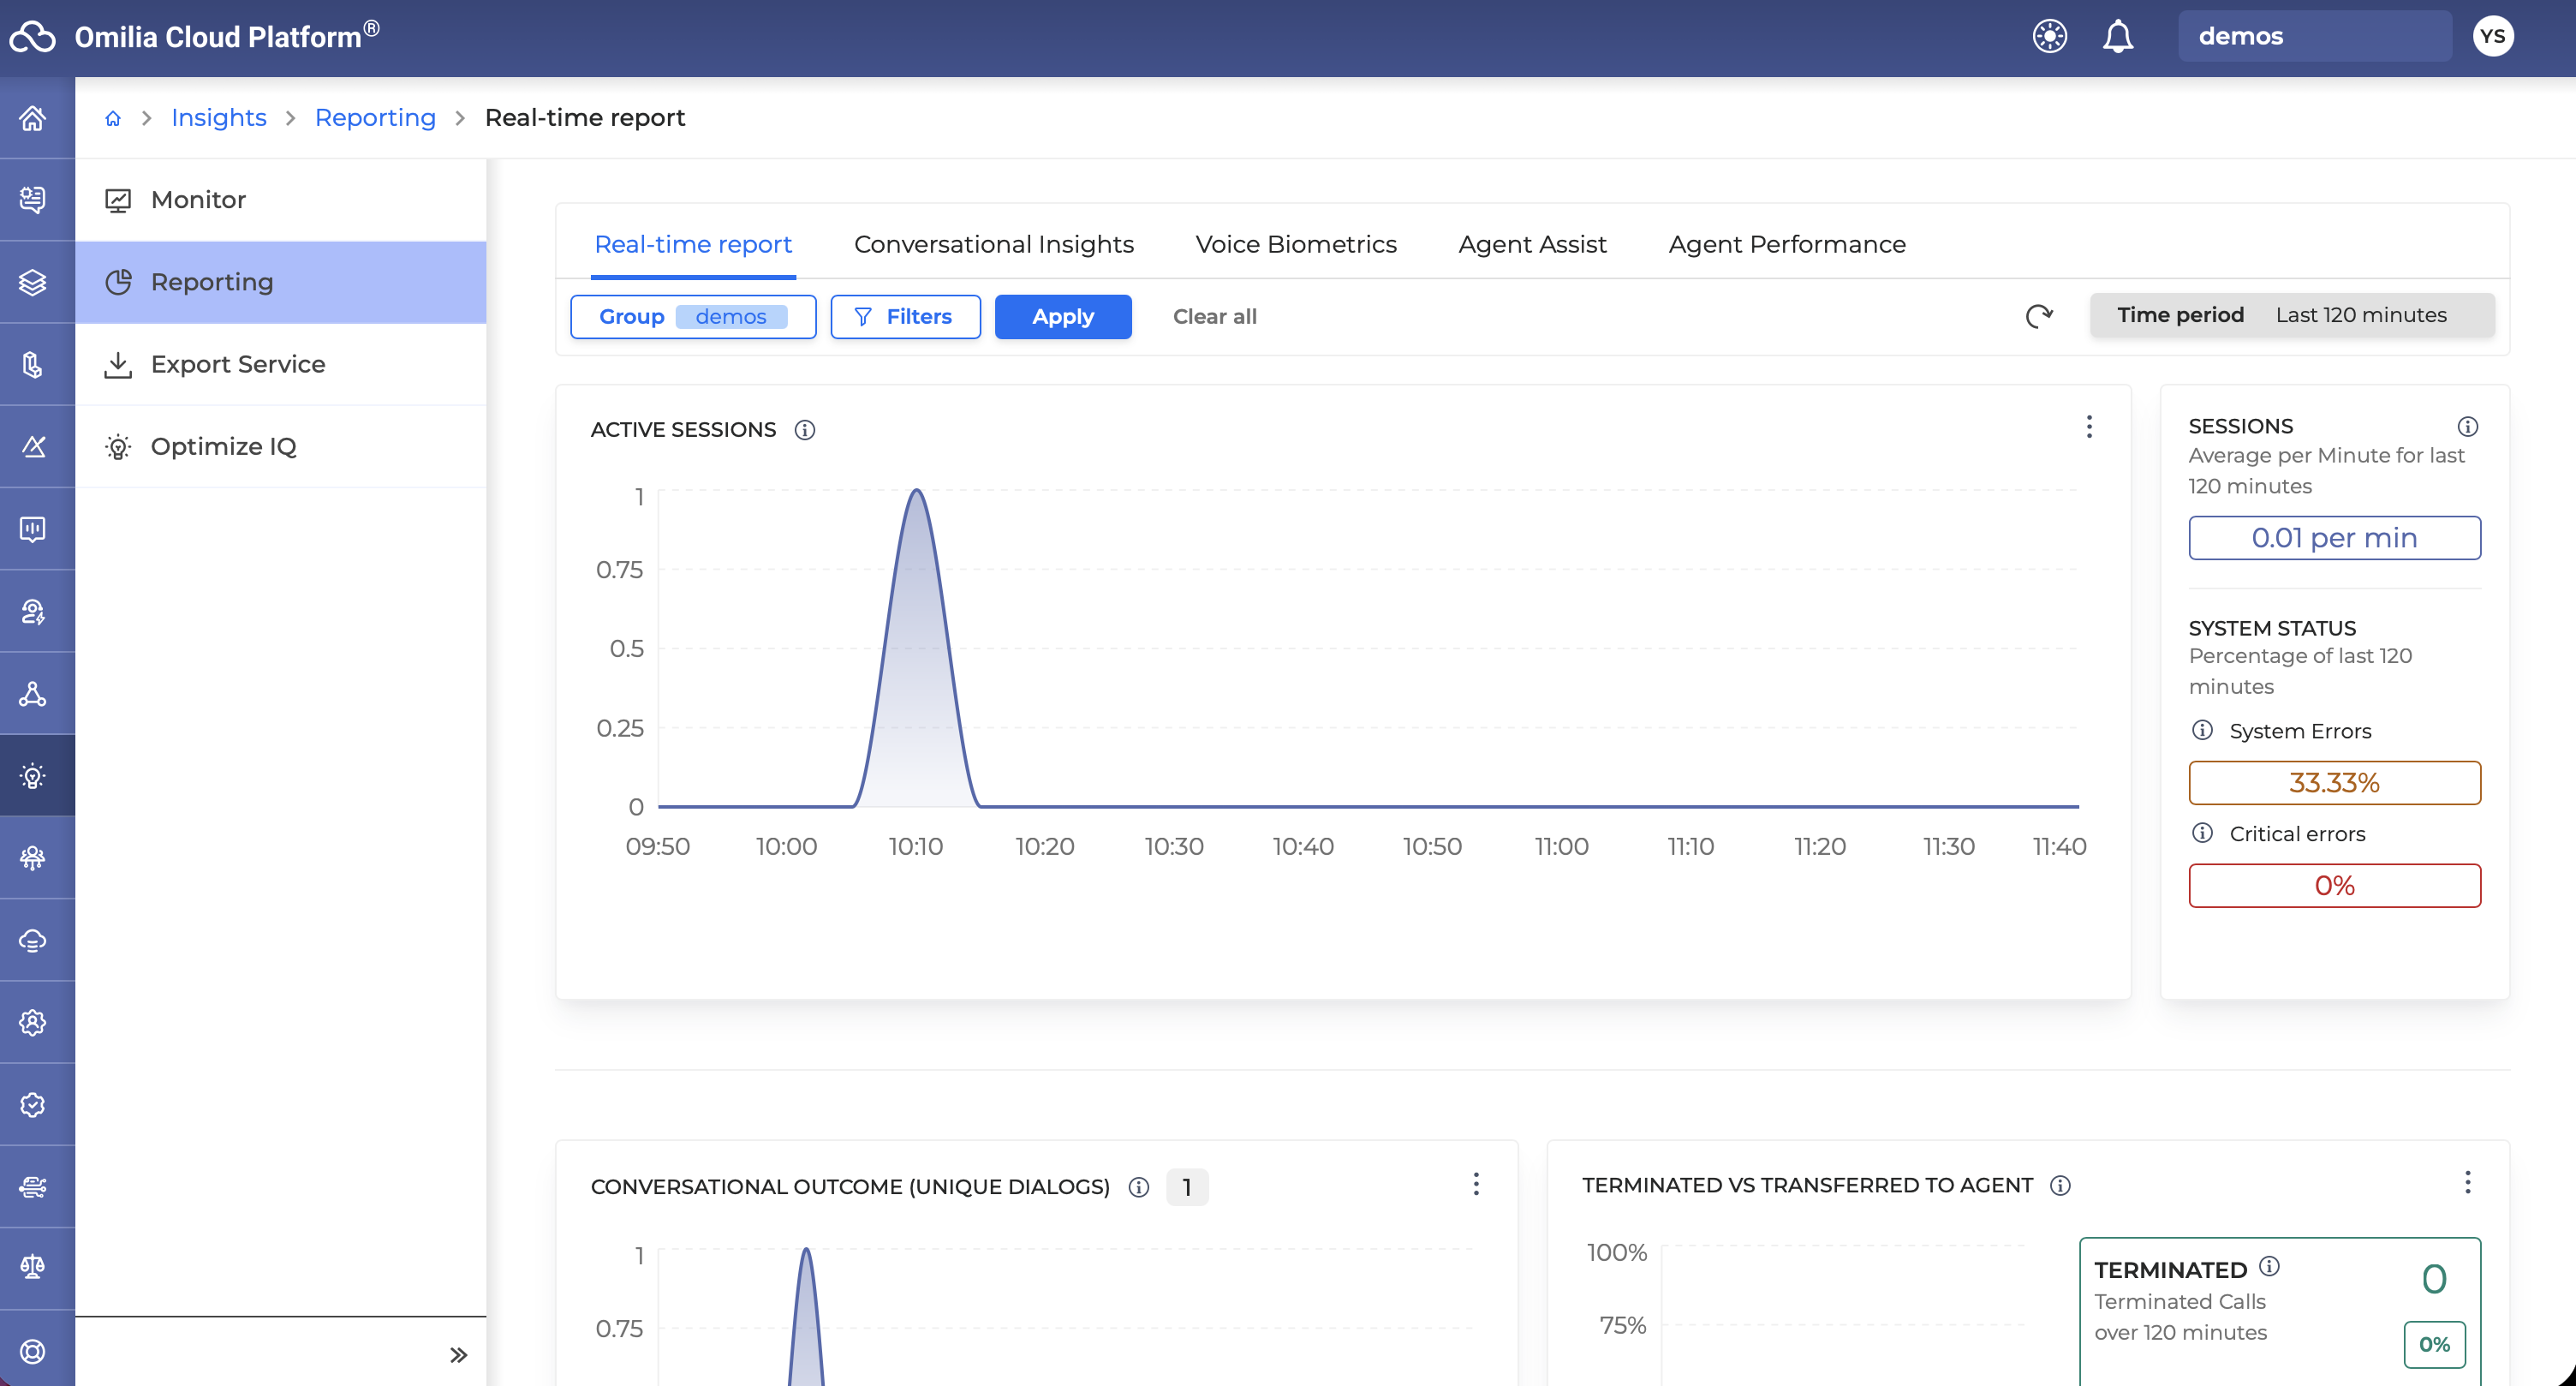Switch to the Voice Biometrics tab
The image size is (2576, 1386).
click(1296, 244)
